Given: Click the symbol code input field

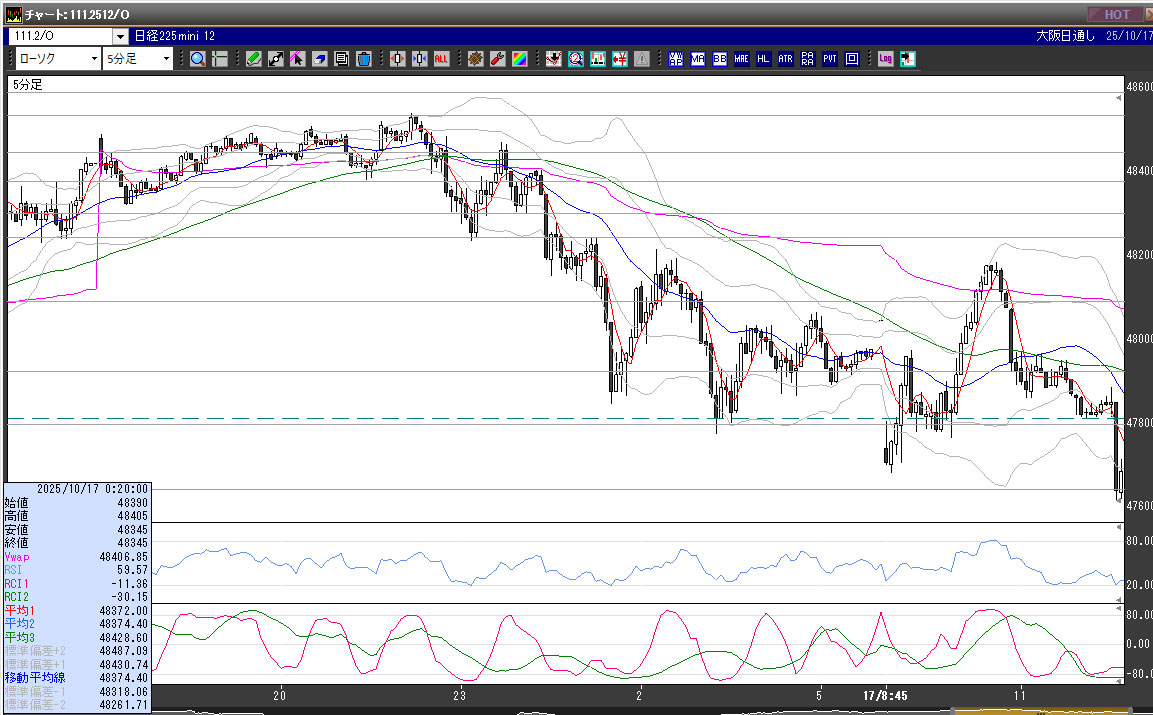Looking at the screenshot, I should (x=60, y=36).
